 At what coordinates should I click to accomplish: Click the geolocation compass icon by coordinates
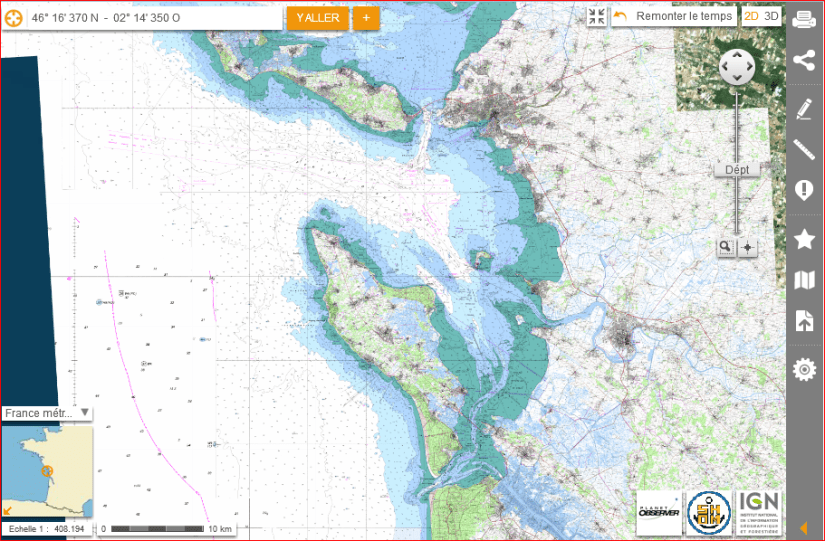(x=14, y=18)
